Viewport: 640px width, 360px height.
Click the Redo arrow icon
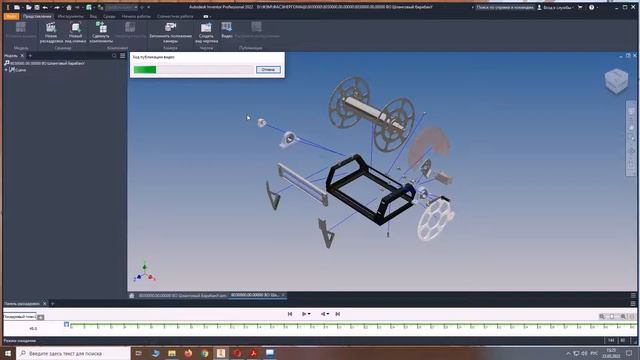(x=57, y=7)
